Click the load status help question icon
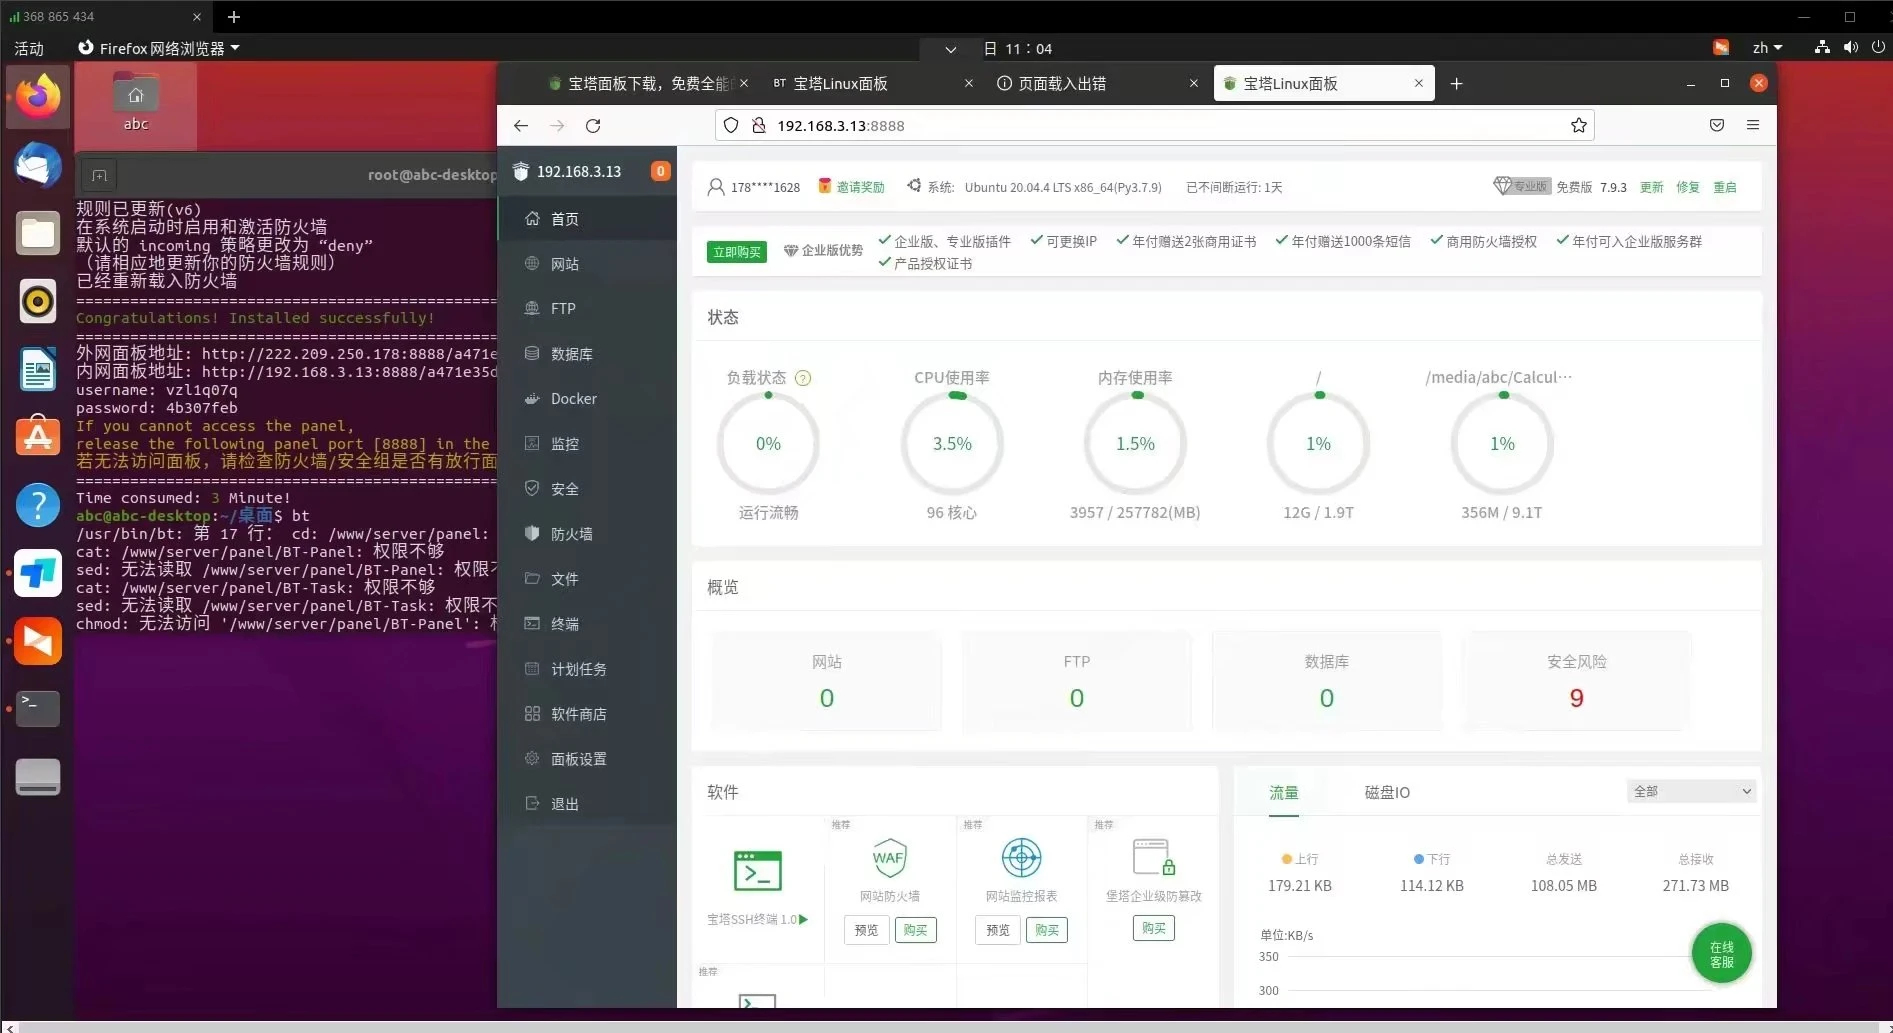Screen dimensions: 1893x1033 (x=802, y=378)
